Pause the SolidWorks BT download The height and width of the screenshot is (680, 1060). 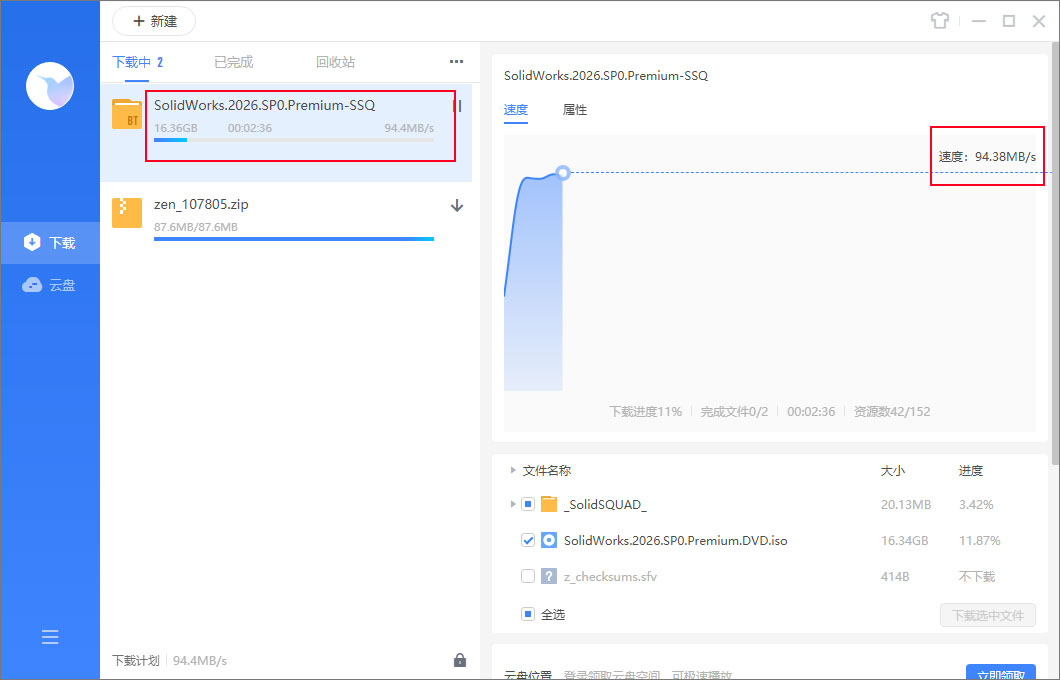(459, 105)
